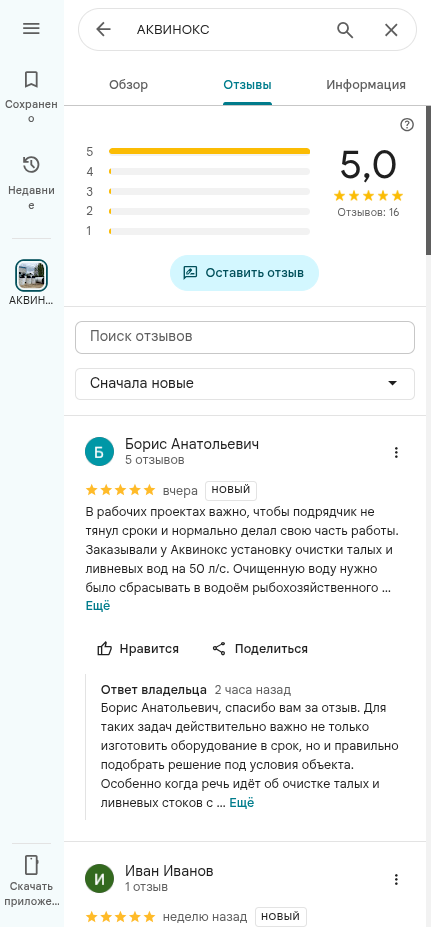Expand the owner's reply with Ещё
Screen dimensions: 431x927
[242, 803]
